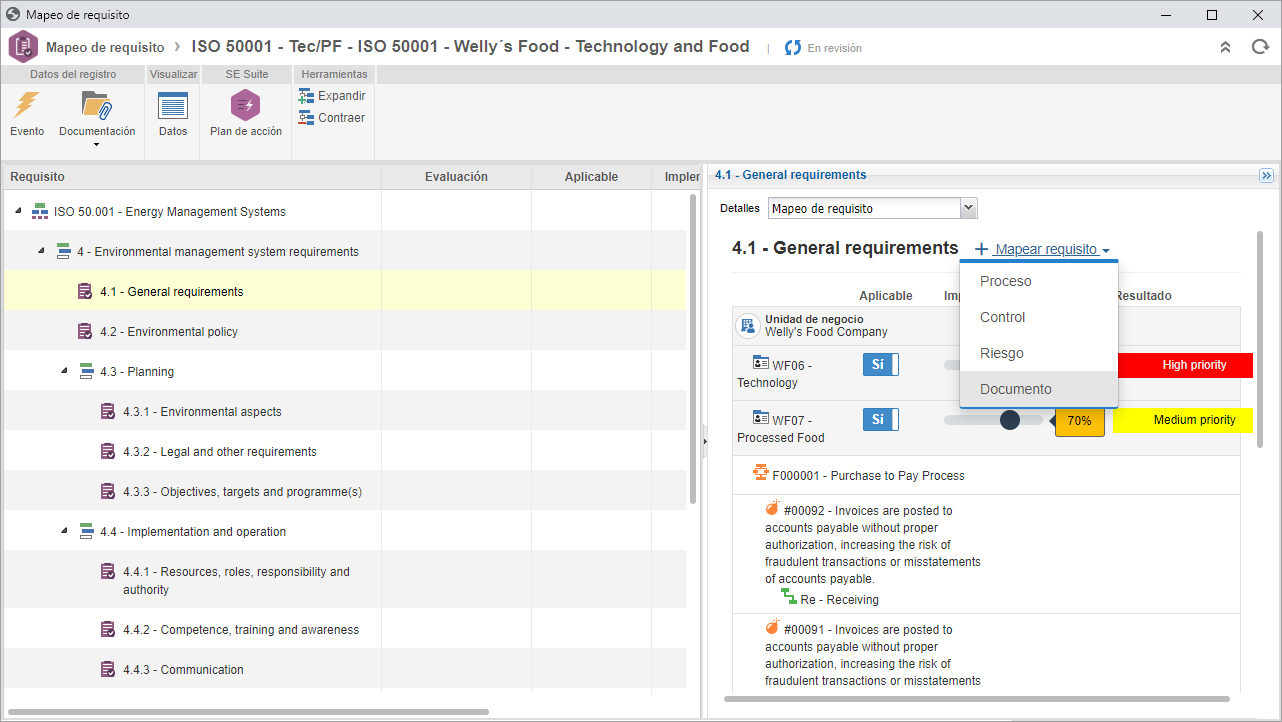Click the #00091 risk bomb icon
This screenshot has height=722, width=1282.
pos(772,628)
